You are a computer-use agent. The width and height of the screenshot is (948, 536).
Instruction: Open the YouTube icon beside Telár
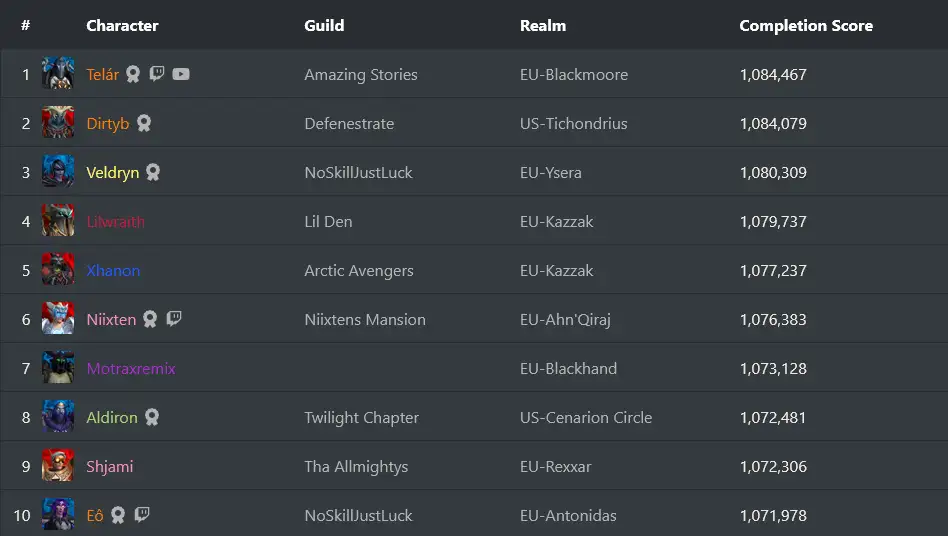pos(181,74)
